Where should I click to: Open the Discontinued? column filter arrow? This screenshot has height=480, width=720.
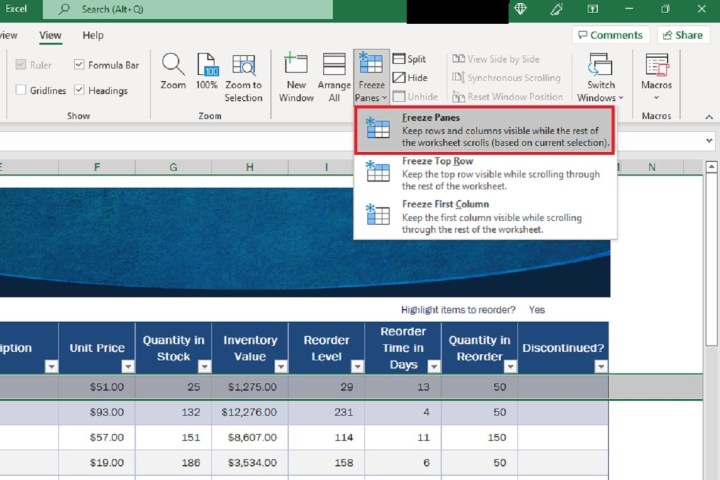(x=600, y=367)
